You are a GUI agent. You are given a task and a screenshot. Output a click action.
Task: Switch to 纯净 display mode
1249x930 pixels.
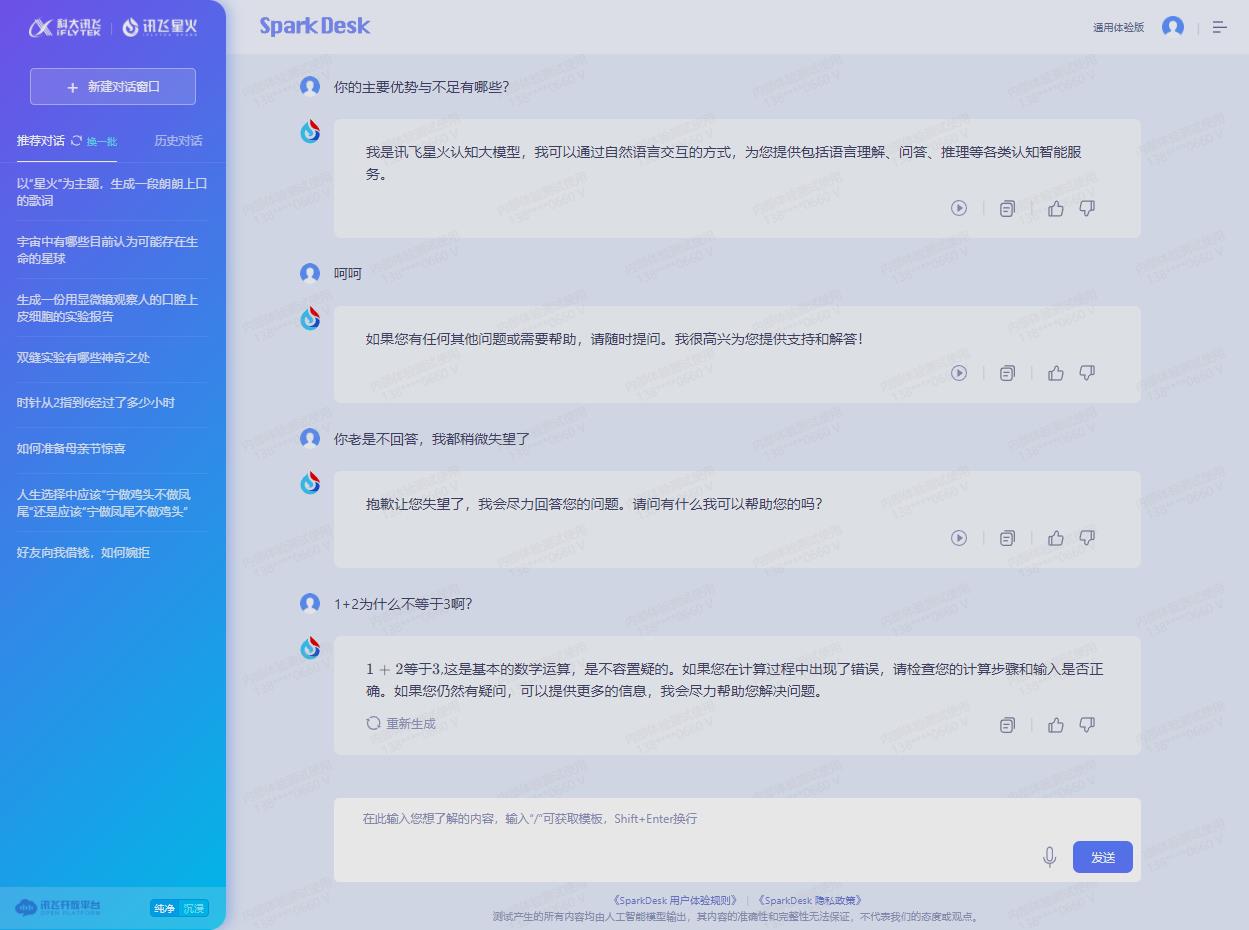coord(164,908)
